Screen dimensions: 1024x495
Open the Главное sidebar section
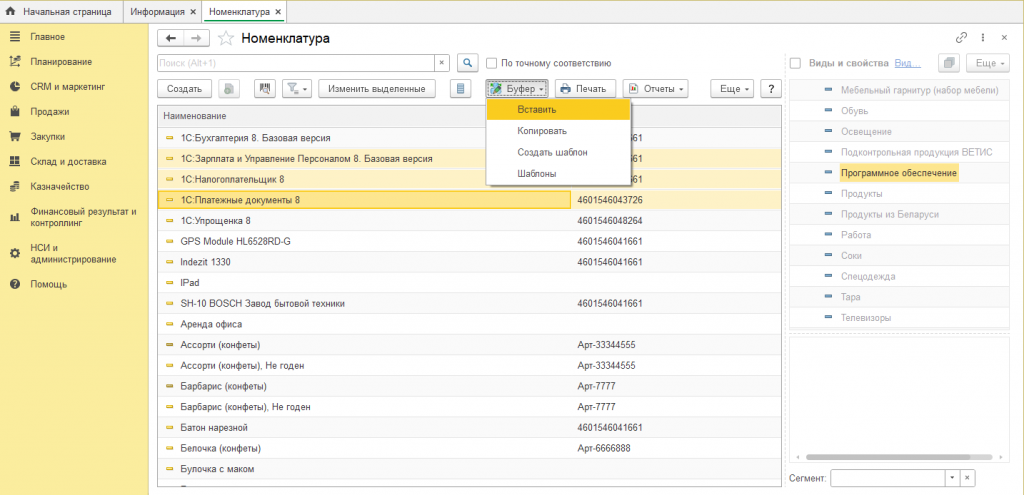click(46, 37)
